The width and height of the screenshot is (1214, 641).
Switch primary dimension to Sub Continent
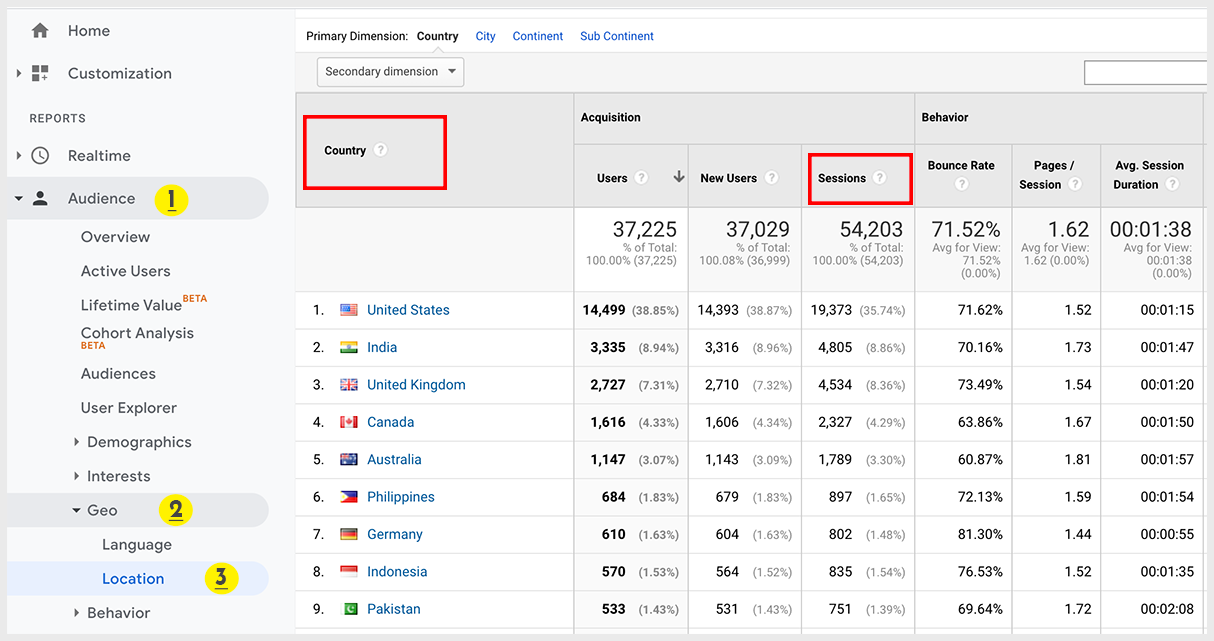616,36
